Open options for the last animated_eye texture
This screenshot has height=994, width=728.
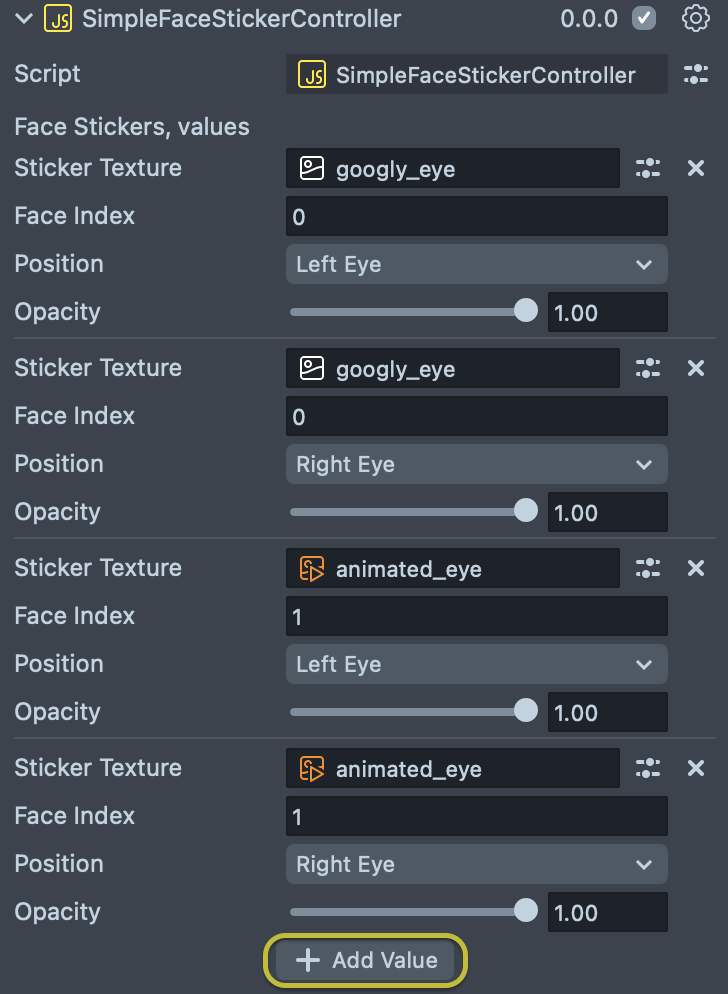648,768
